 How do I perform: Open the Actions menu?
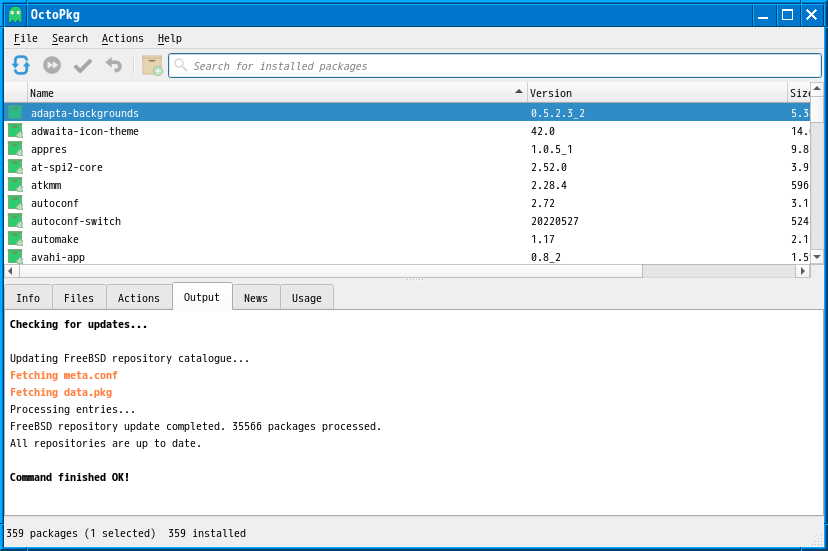pyautogui.click(x=122, y=38)
